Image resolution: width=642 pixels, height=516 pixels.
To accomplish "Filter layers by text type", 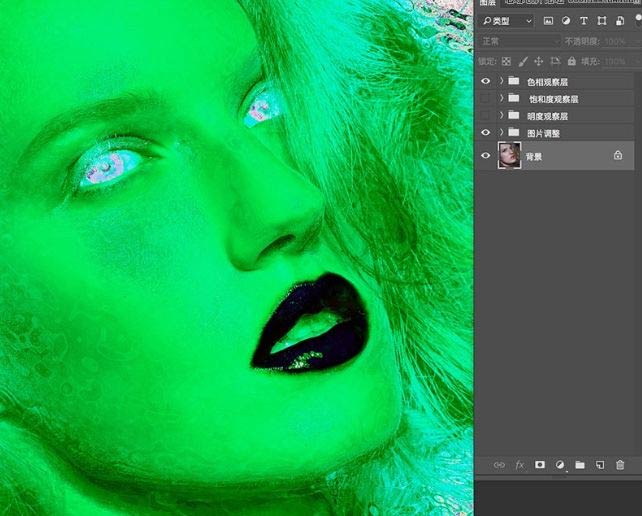I will pos(583,21).
